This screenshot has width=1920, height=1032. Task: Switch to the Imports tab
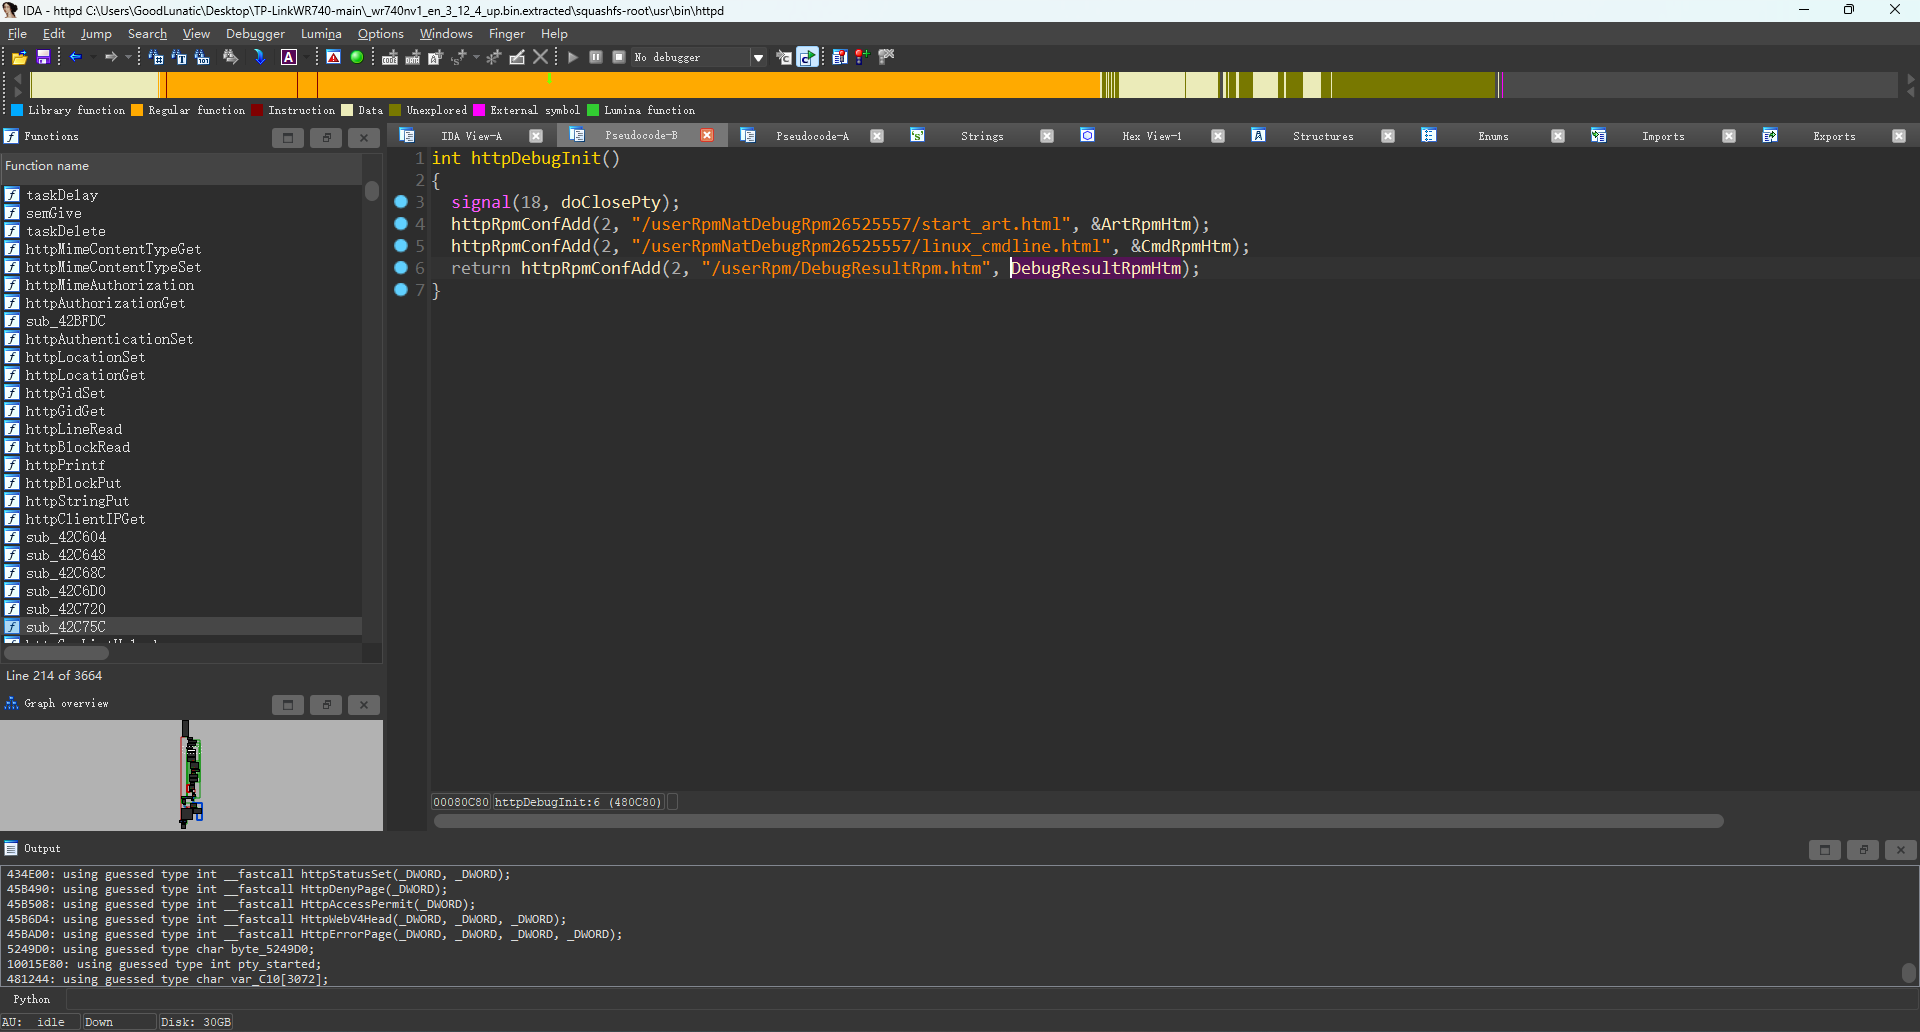pyautogui.click(x=1663, y=136)
